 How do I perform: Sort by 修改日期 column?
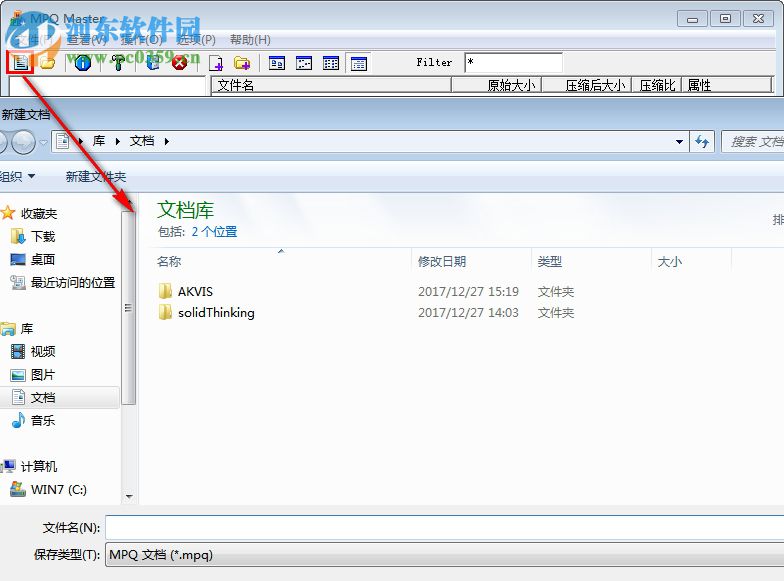tap(442, 262)
